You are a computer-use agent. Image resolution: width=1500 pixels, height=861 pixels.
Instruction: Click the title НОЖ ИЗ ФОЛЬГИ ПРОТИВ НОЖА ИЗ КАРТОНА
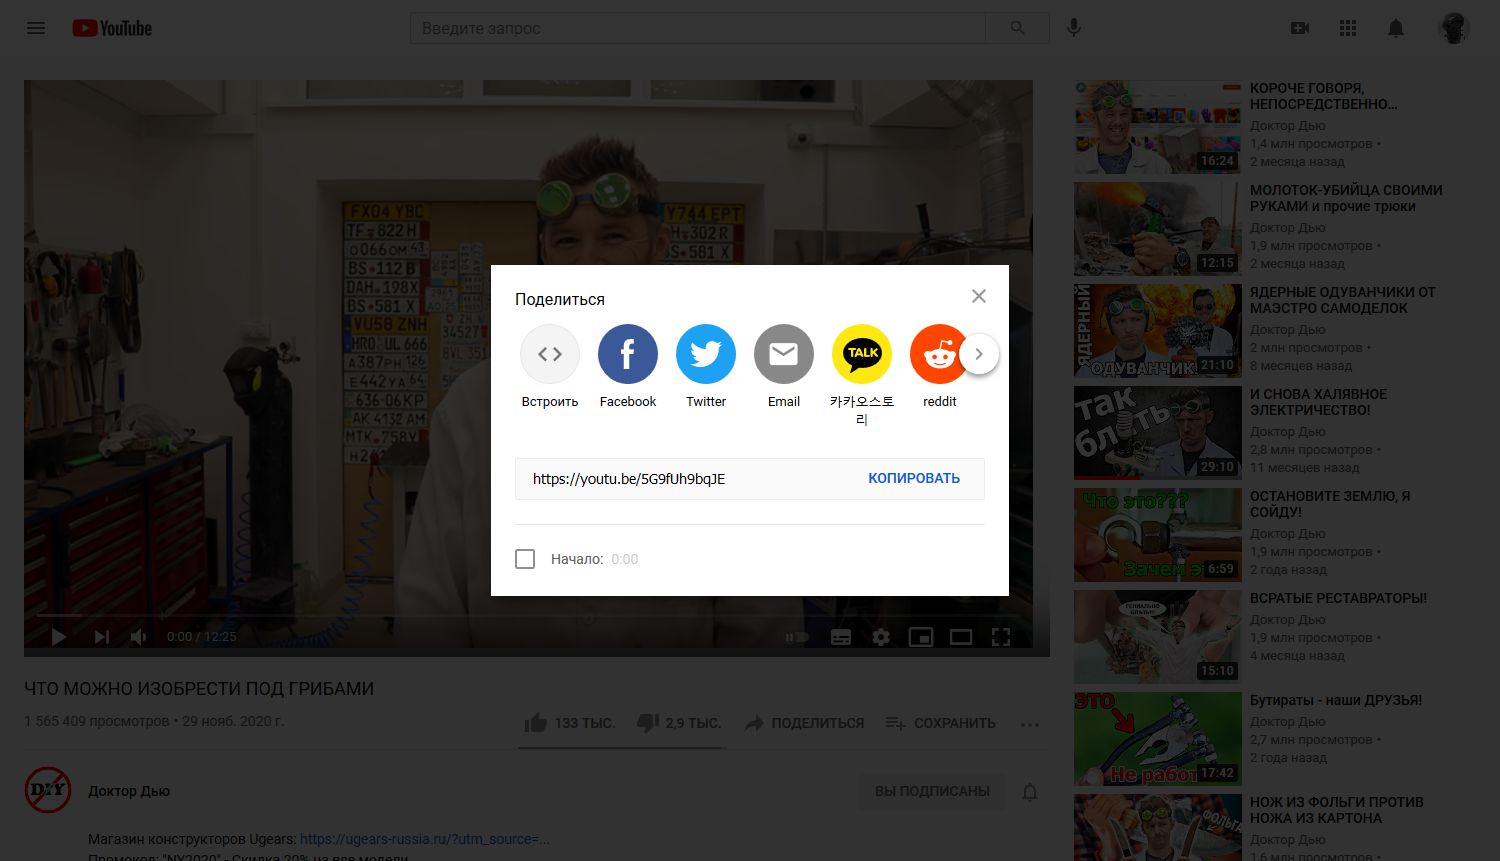click(x=1337, y=810)
